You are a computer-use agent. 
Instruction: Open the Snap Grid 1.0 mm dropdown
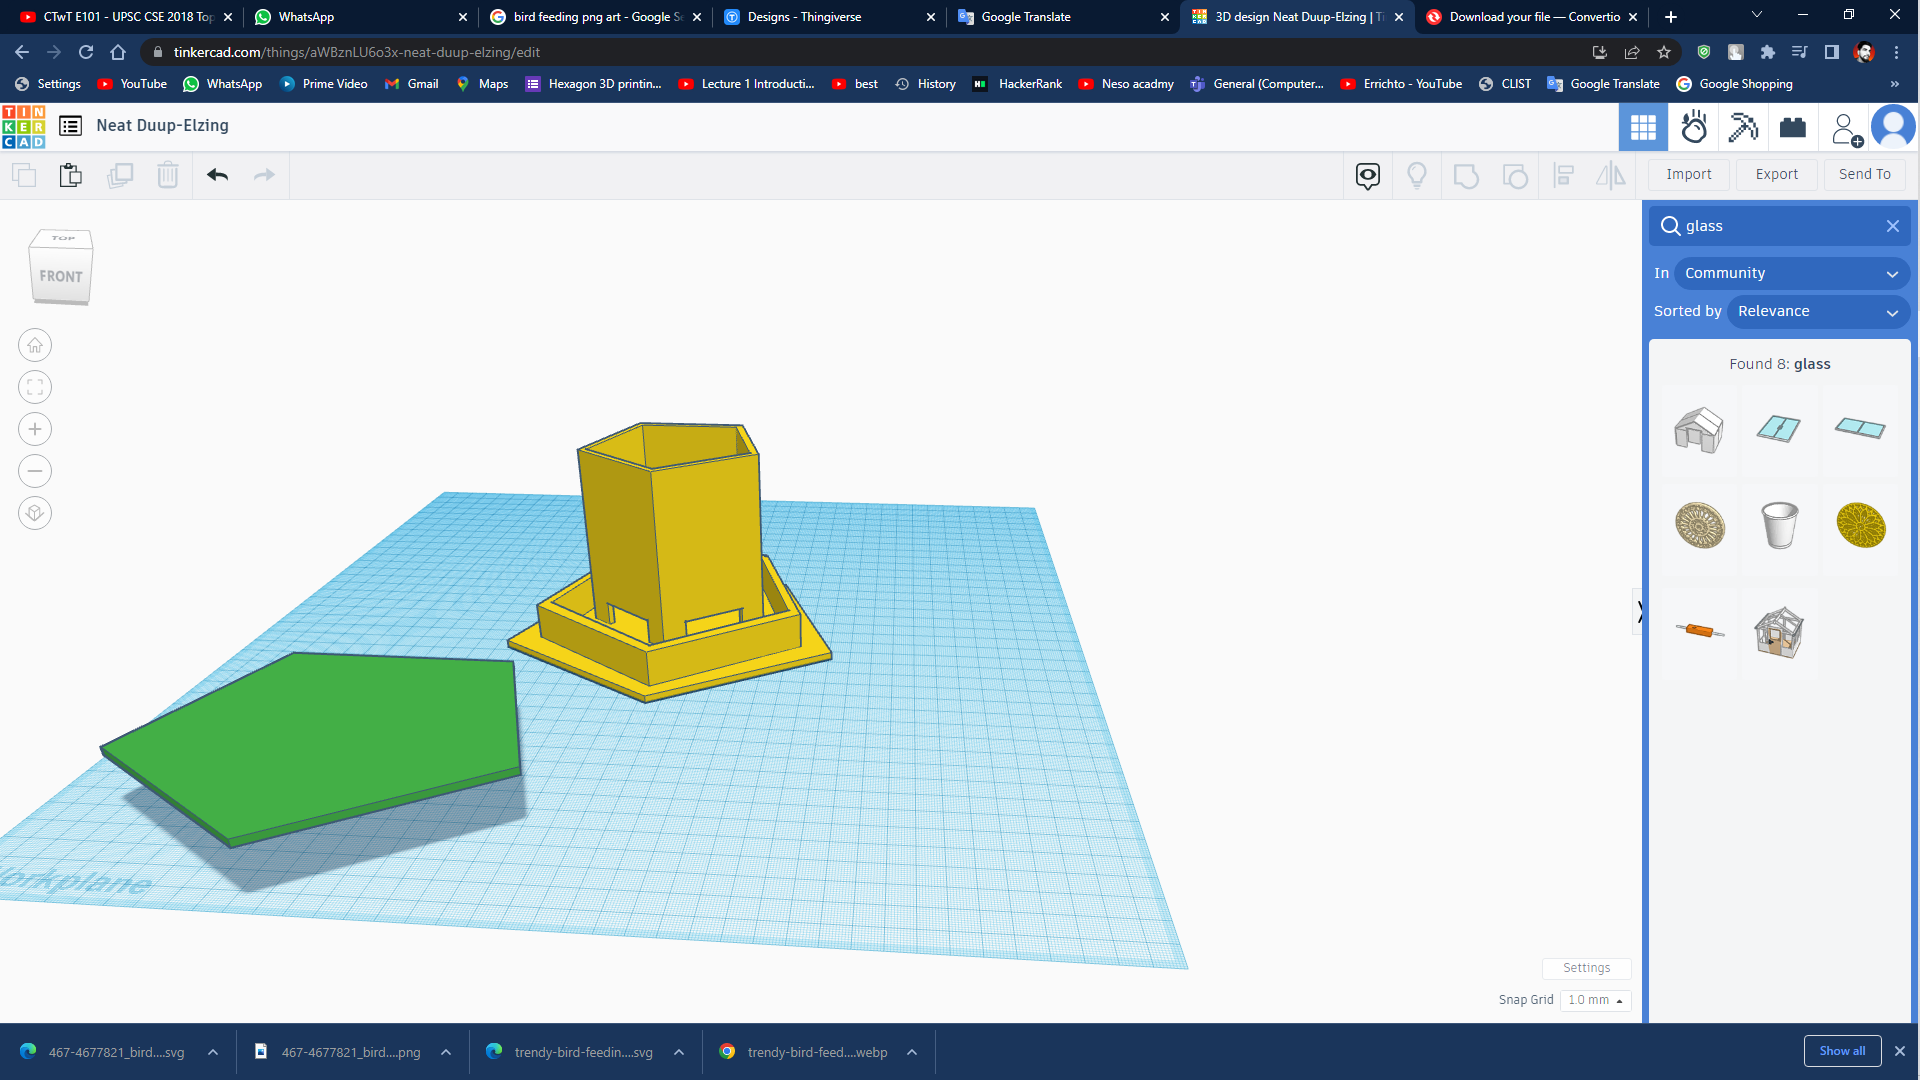click(1595, 1000)
